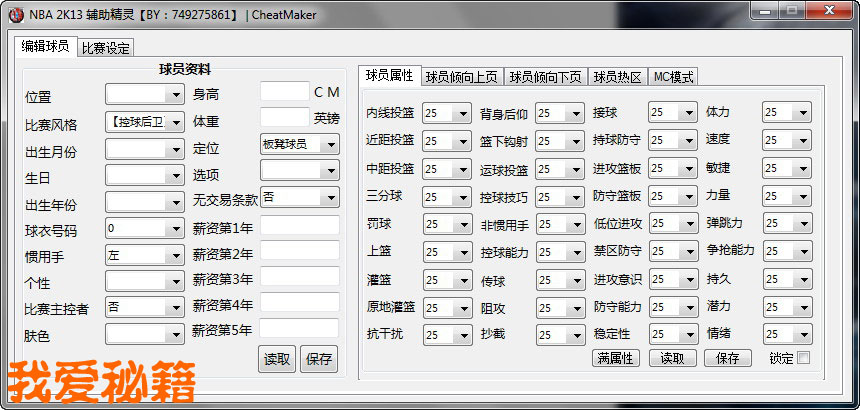
Task: Toggle the 锁定 checkbox
Action: pos(803,357)
